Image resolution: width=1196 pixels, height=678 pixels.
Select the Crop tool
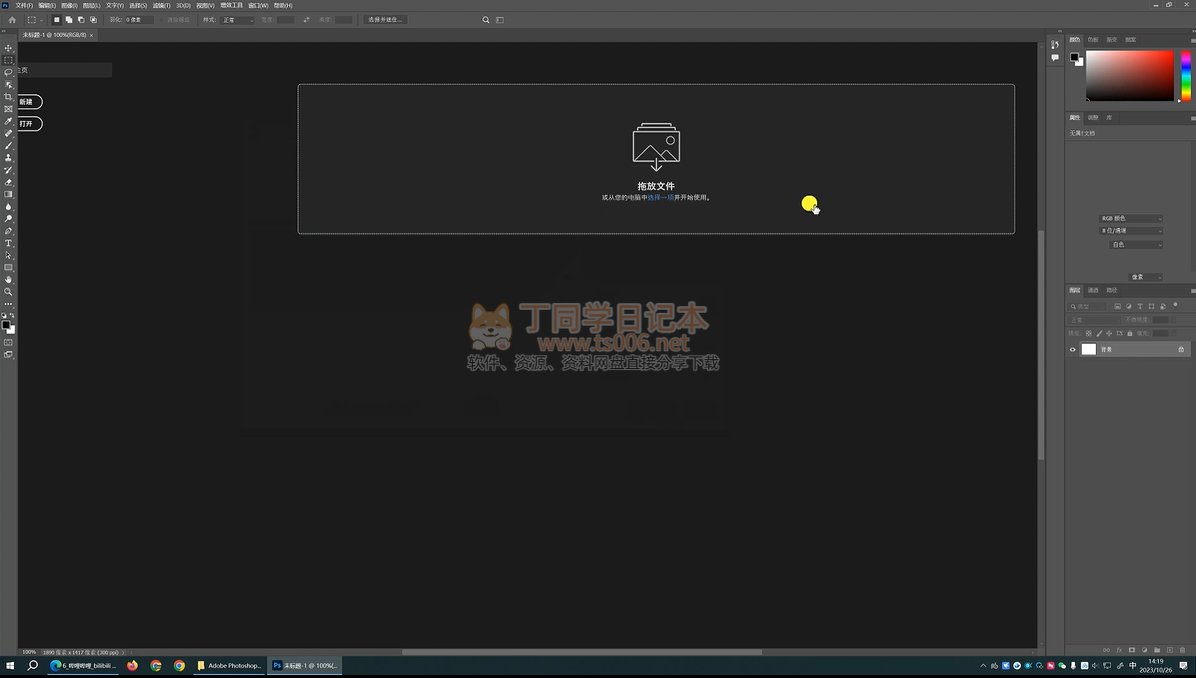(x=9, y=97)
